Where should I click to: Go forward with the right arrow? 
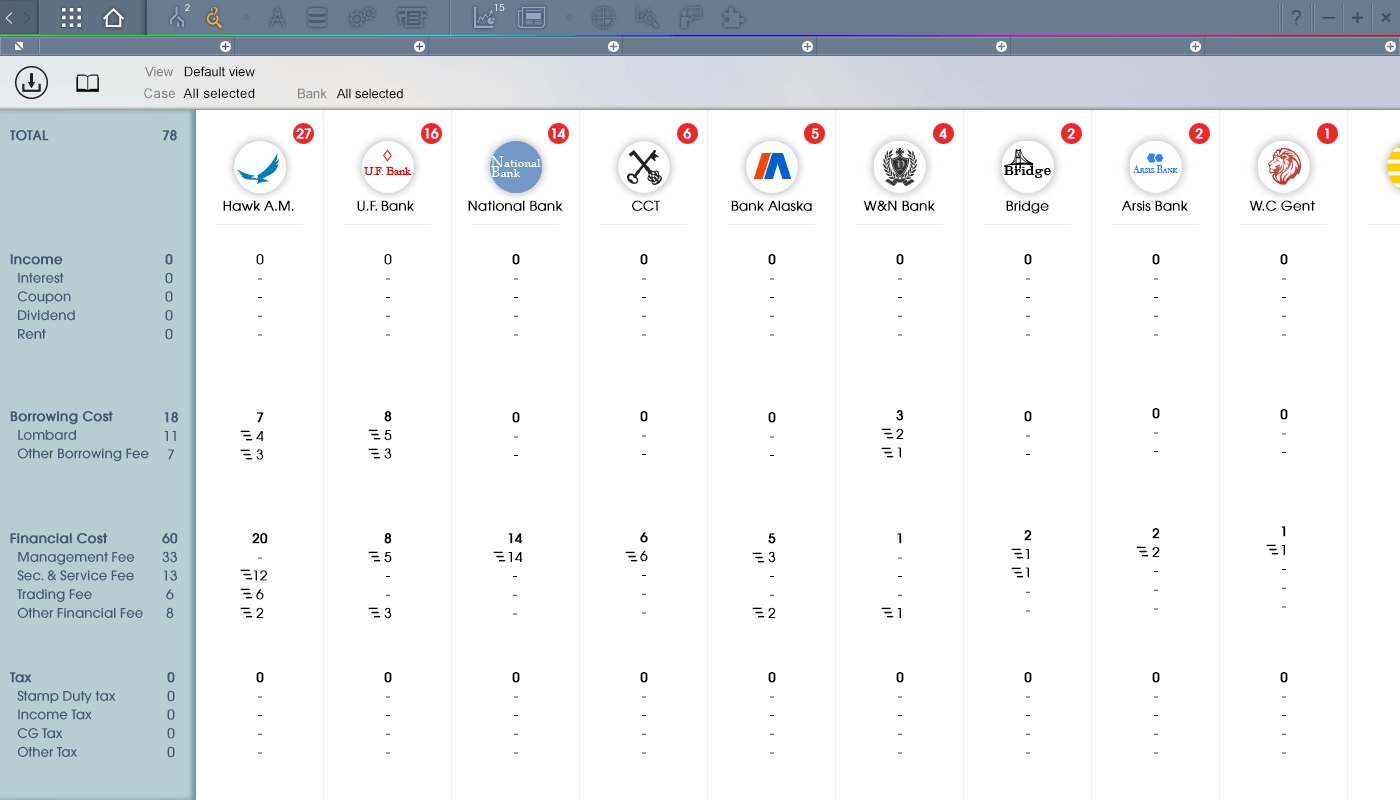(27, 17)
